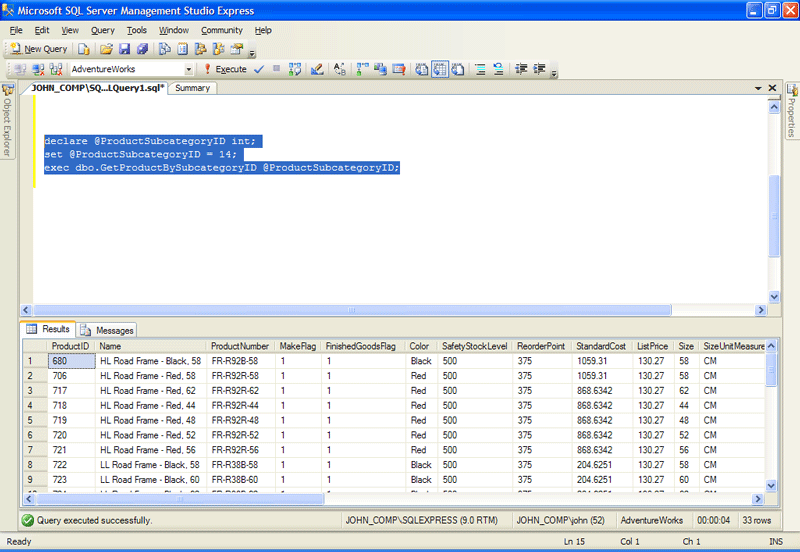Click the Design Query in Editor icon

click(x=317, y=69)
